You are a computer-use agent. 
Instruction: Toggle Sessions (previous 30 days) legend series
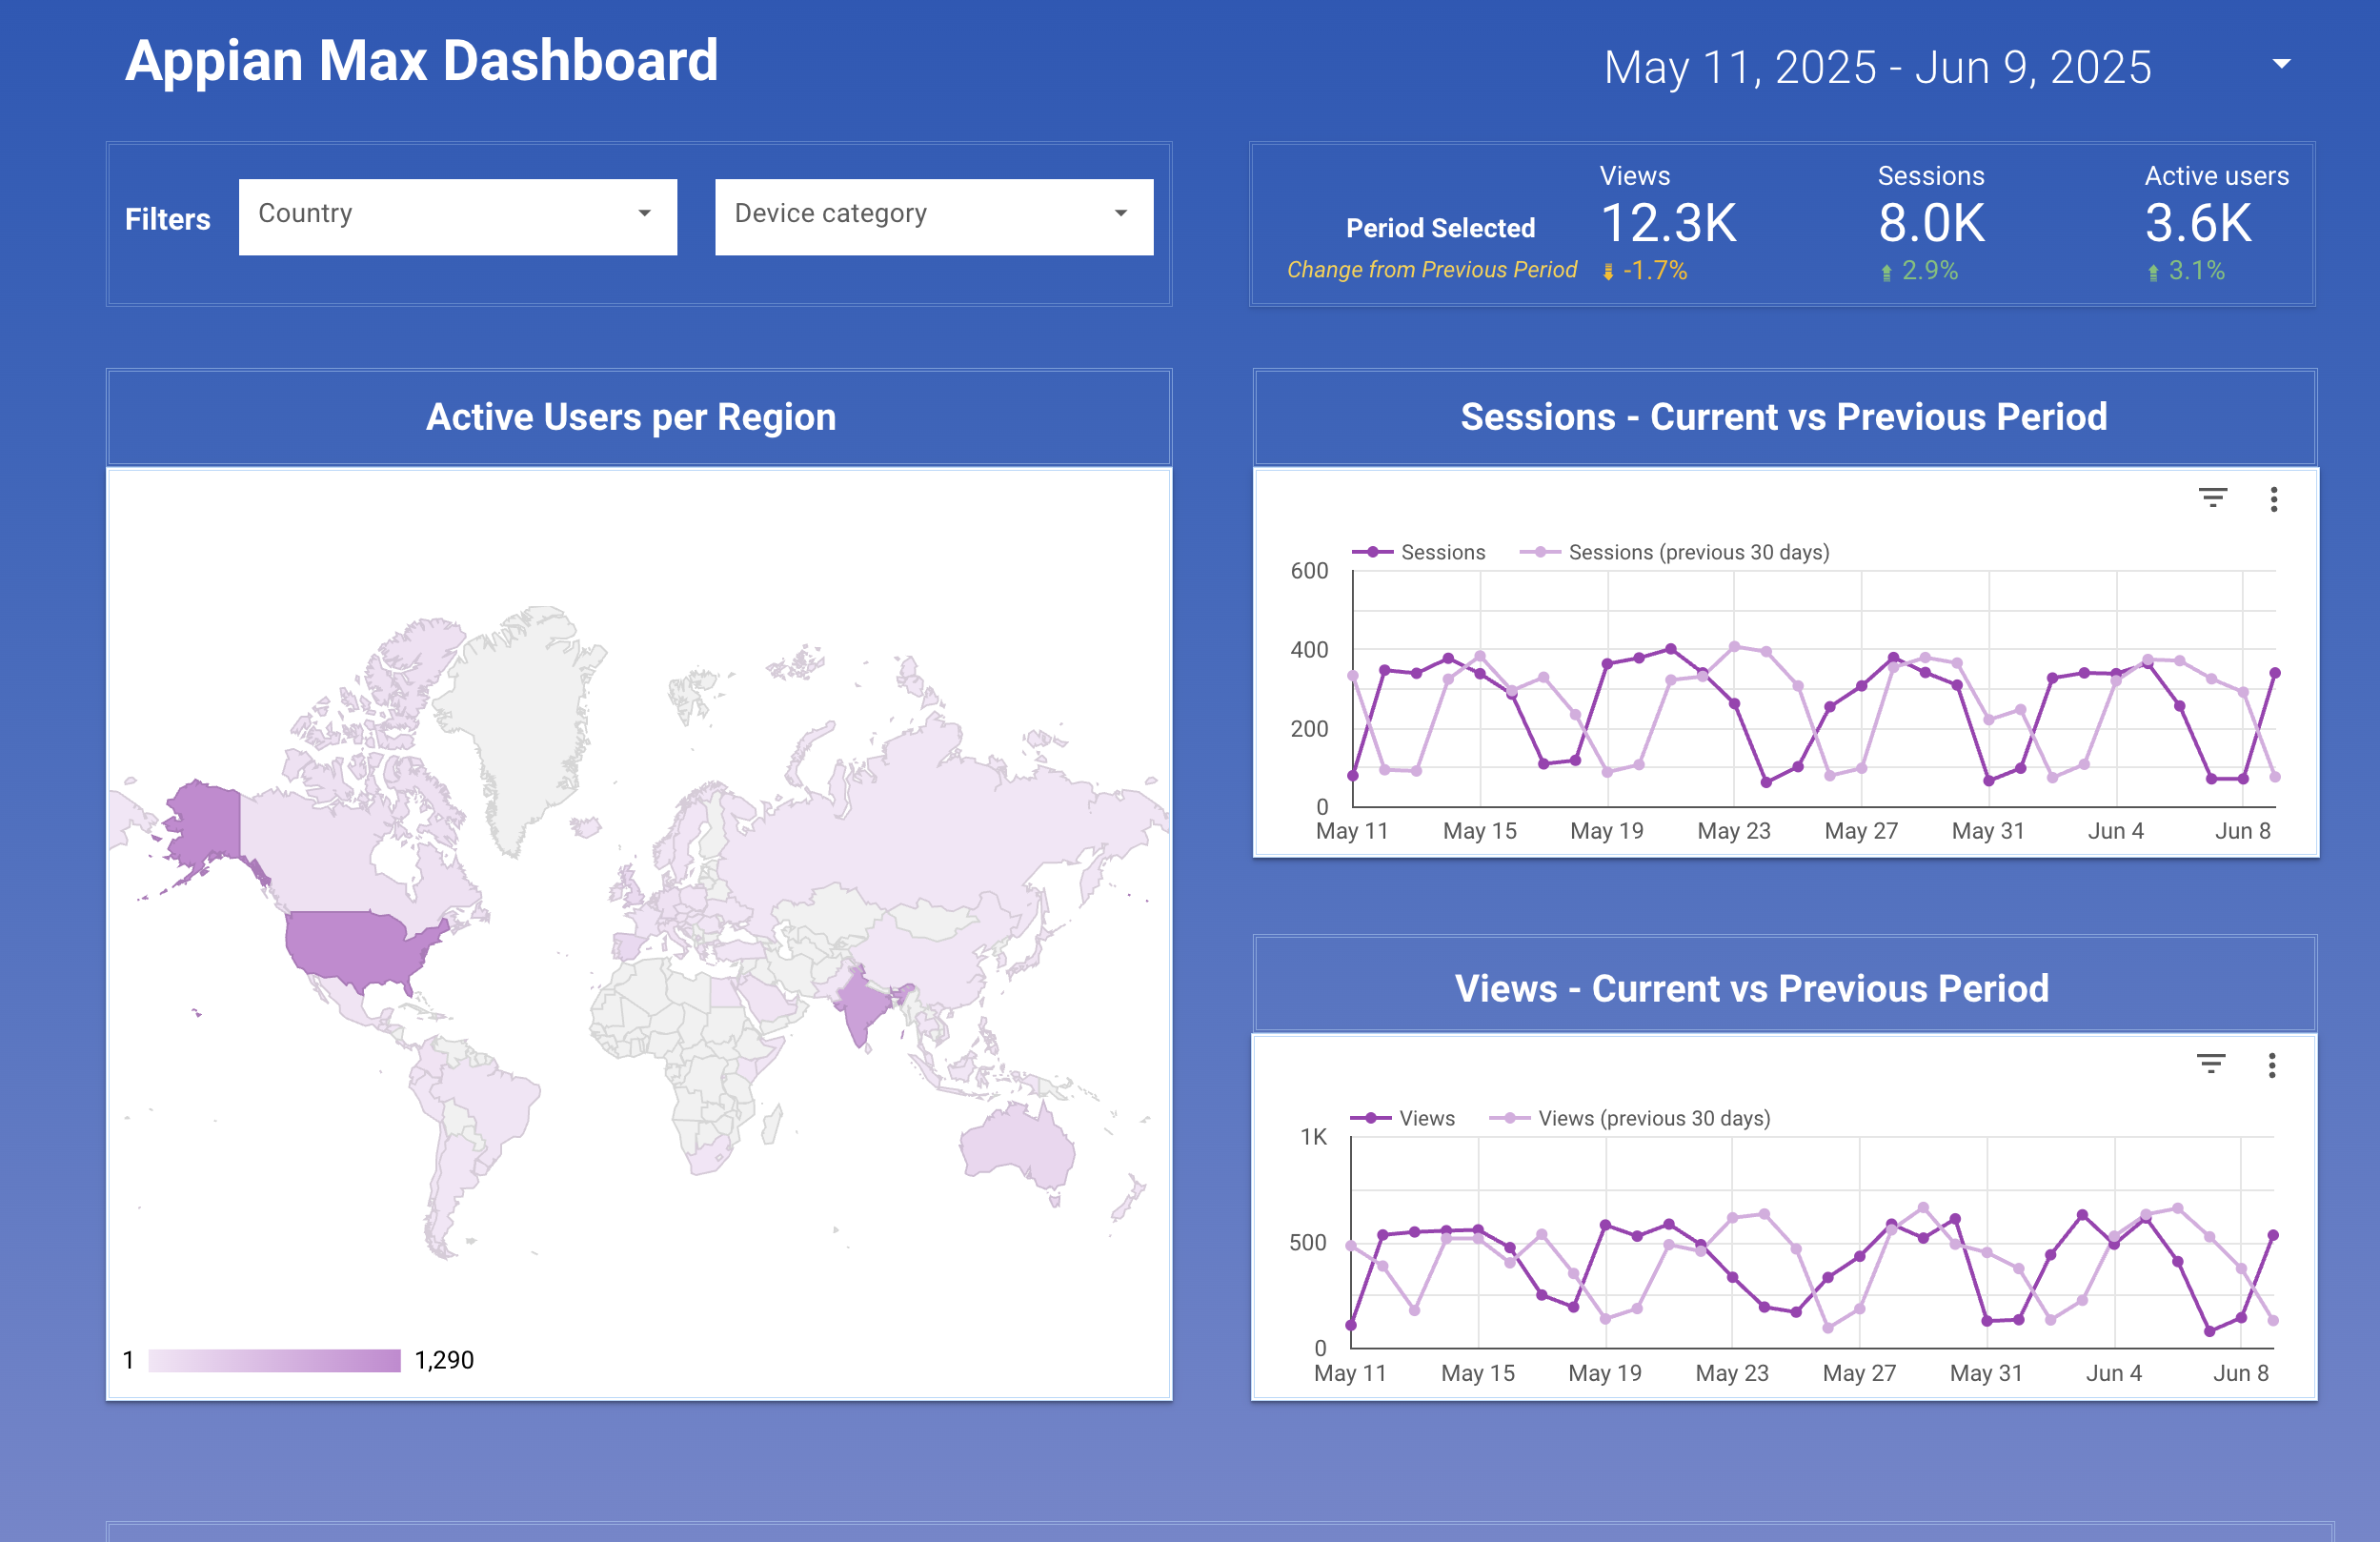(x=1674, y=552)
